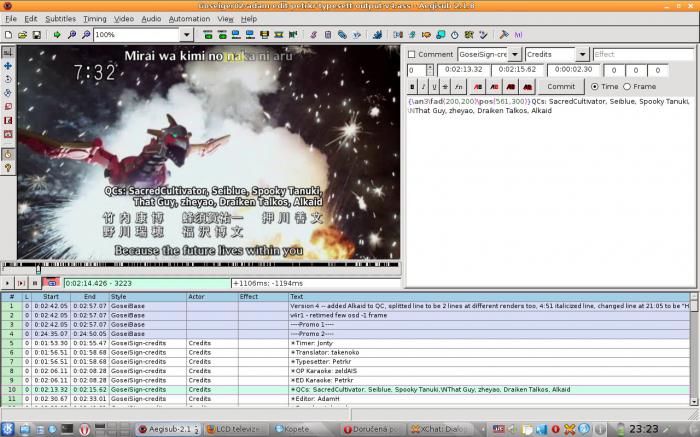Click the duration field 0:00:02.30

click(x=573, y=70)
